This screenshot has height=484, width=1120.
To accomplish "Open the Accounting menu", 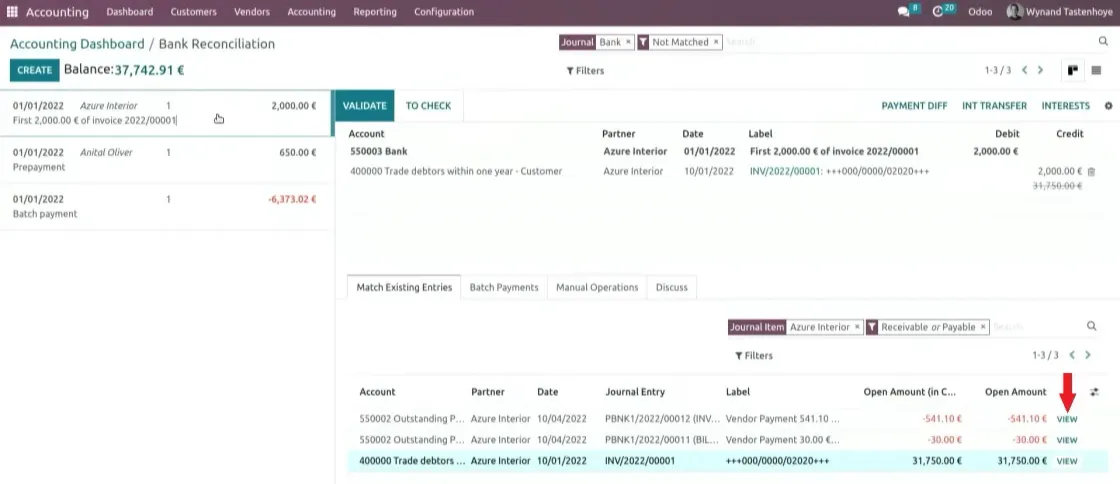I will [311, 12].
